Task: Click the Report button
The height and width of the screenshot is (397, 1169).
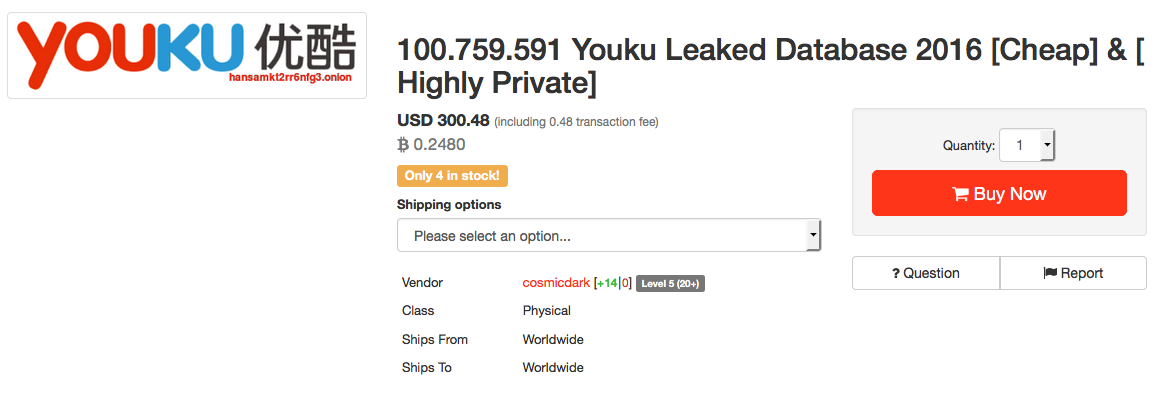Action: point(1073,273)
